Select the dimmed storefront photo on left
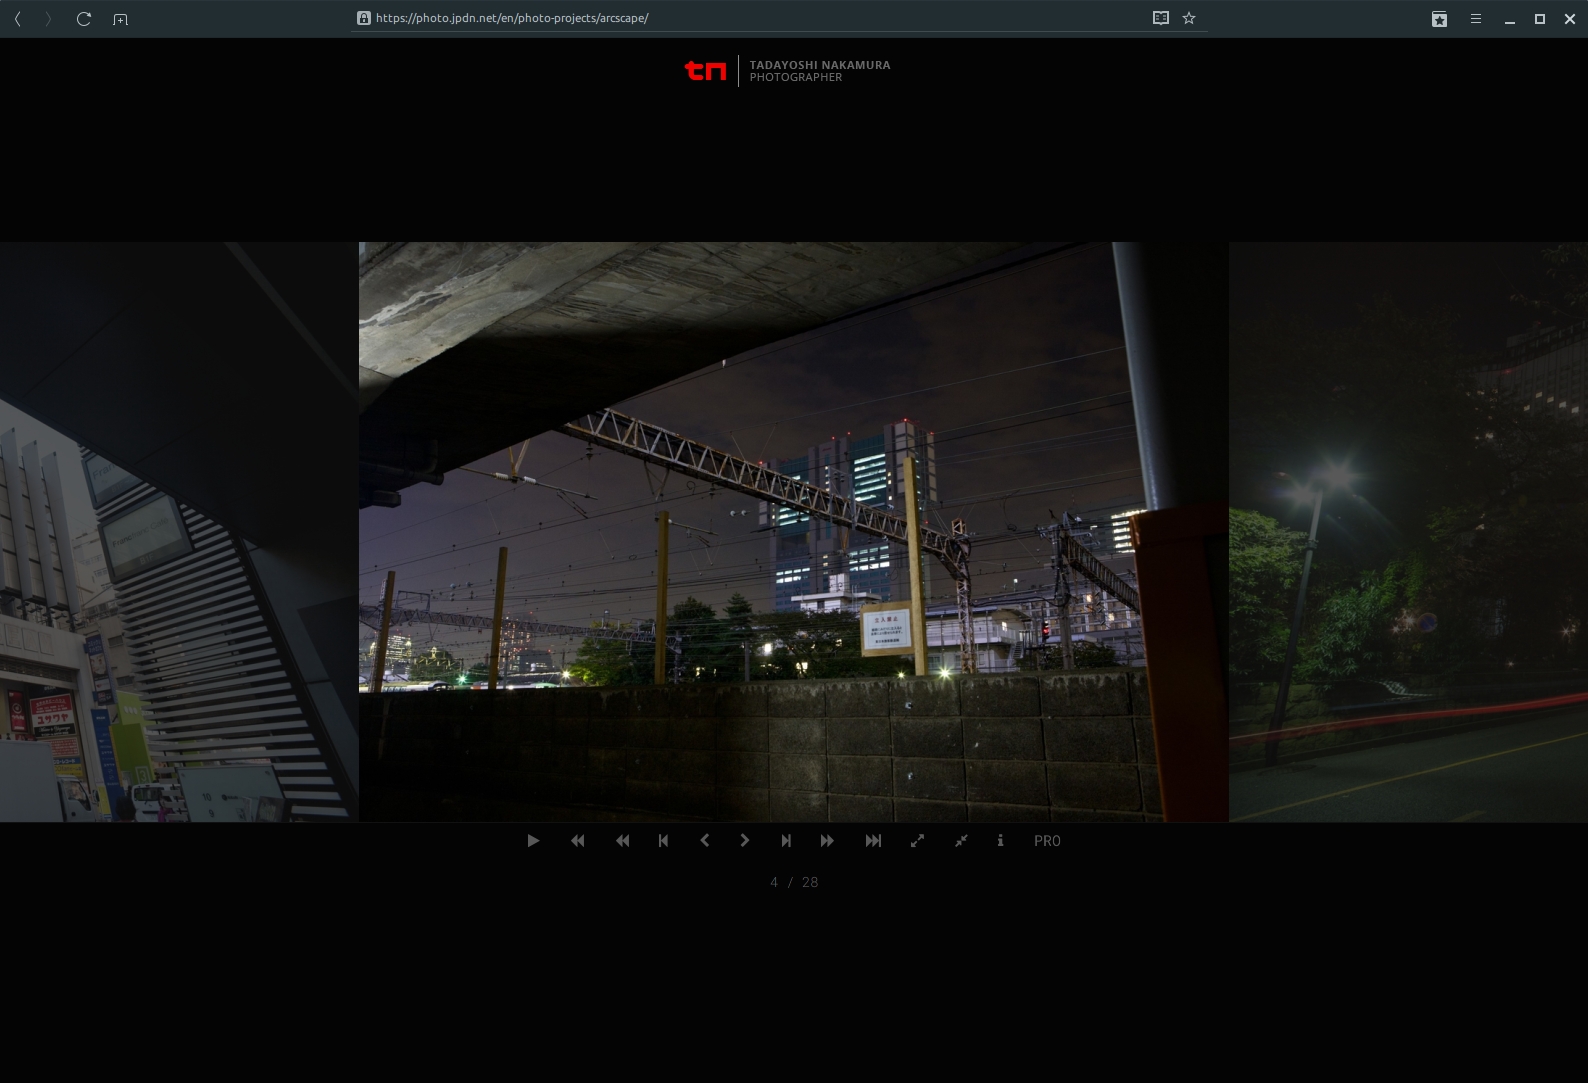Screen dimensions: 1588x1083 click(x=179, y=532)
